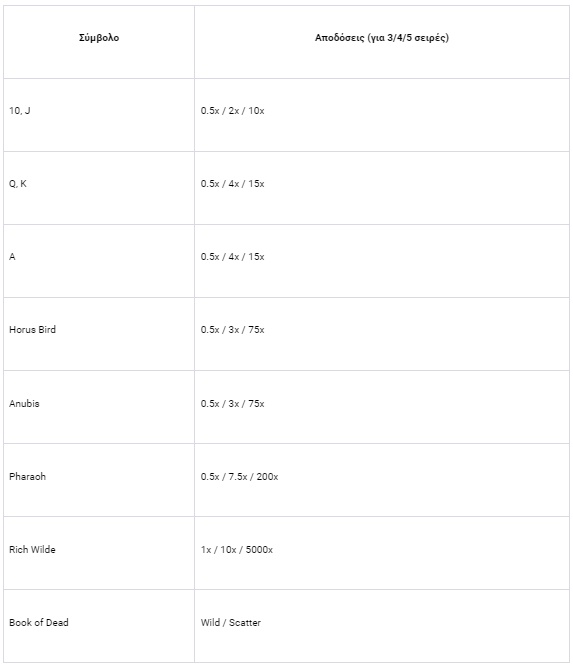The image size is (573, 665).
Task: Click the 0.5x / 2x / 10x payout
Action: pos(232,111)
